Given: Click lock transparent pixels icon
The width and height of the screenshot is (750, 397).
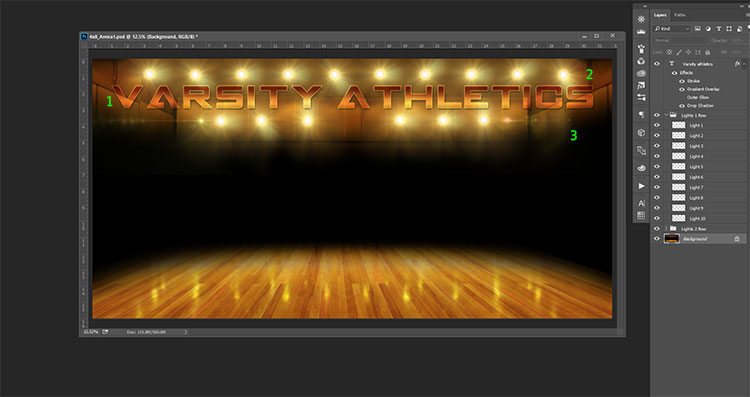Looking at the screenshot, I should pyautogui.click(x=670, y=52).
